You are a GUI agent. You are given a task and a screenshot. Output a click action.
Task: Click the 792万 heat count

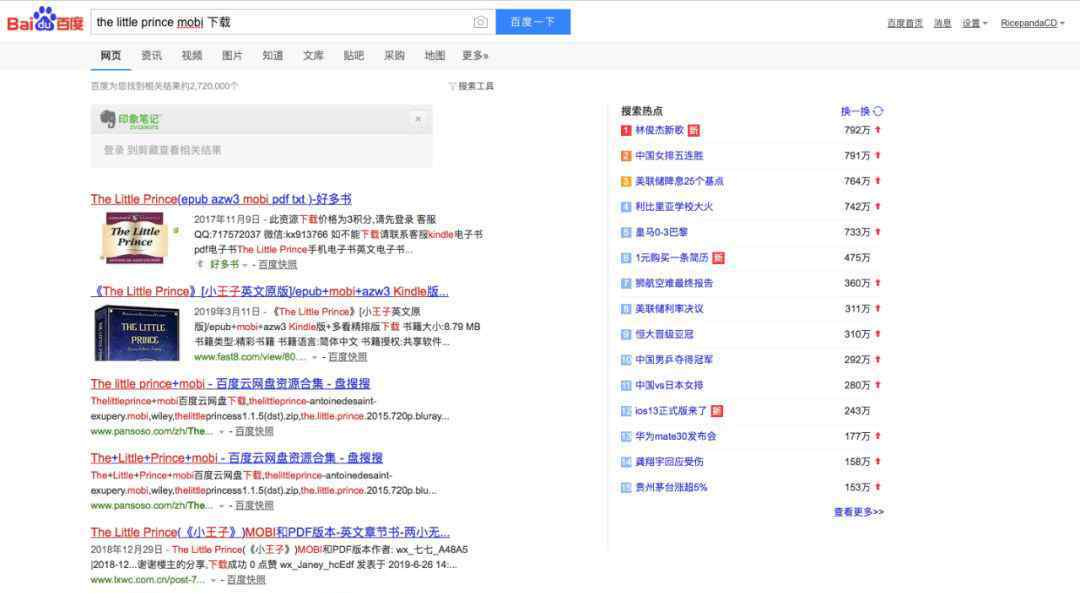pyautogui.click(x=857, y=130)
